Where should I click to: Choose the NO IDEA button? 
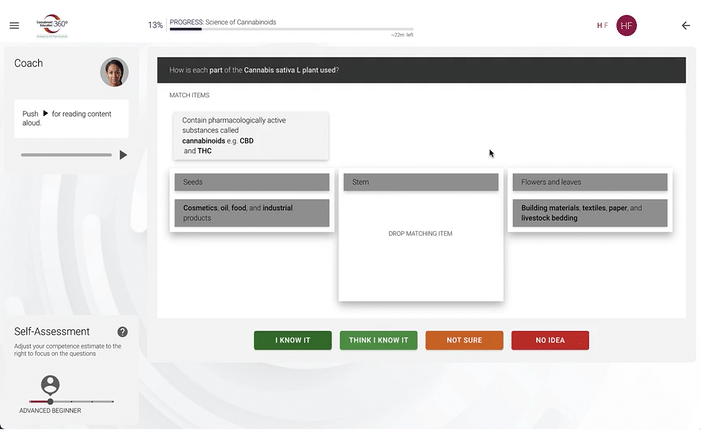[550, 340]
